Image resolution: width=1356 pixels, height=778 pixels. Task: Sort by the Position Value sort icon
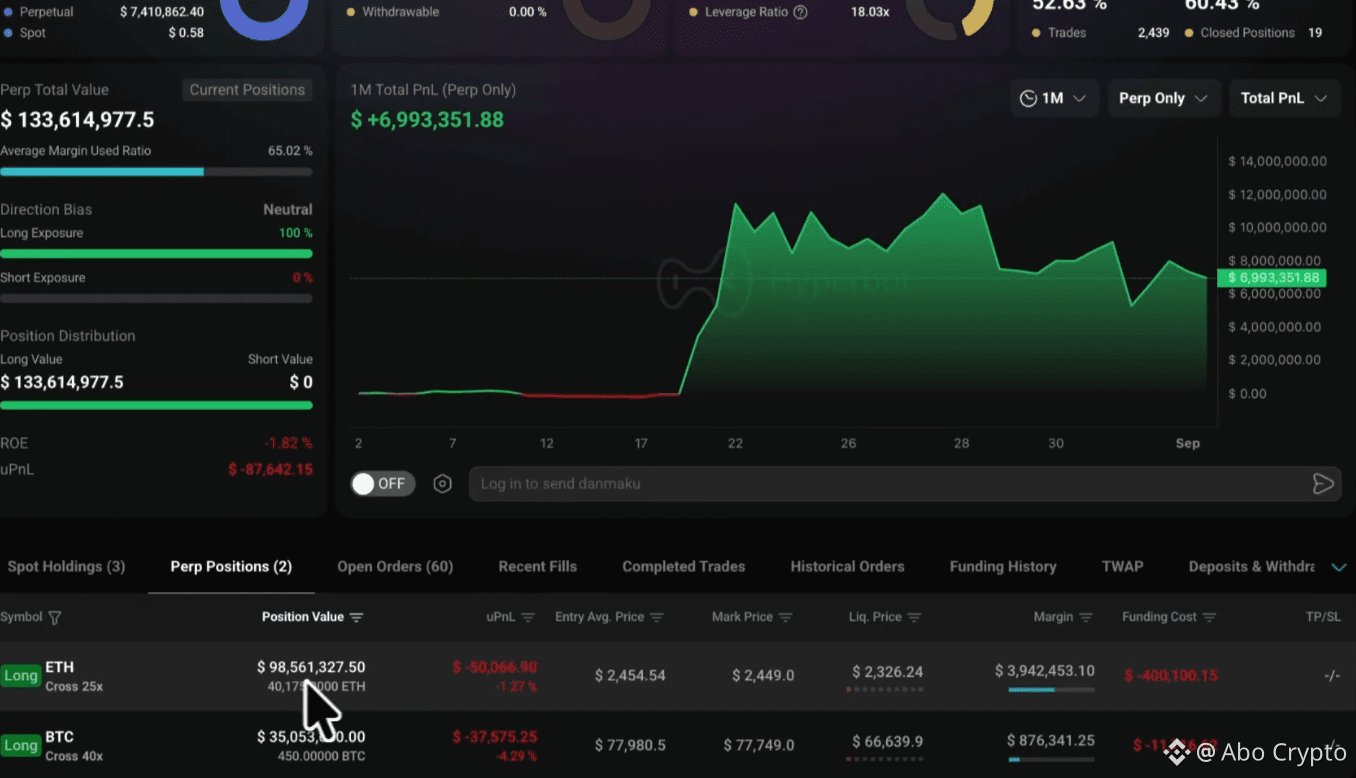click(356, 617)
